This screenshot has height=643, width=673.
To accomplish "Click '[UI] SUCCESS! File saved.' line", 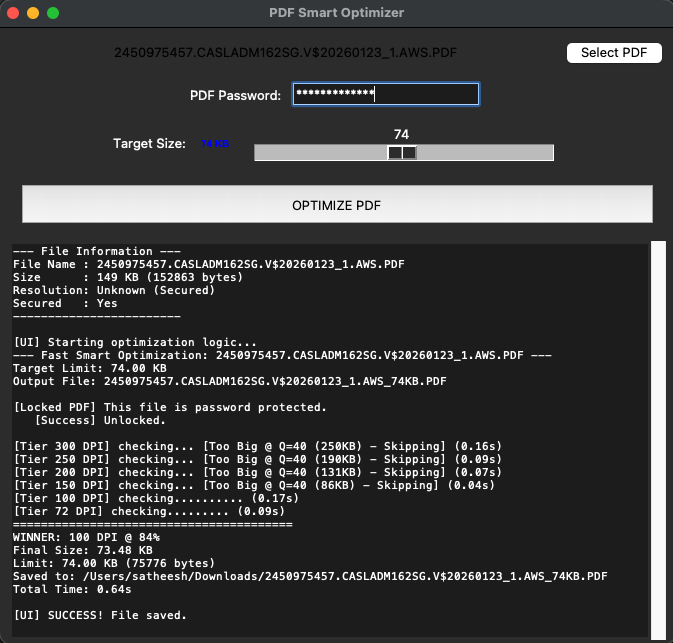I will pos(100,615).
